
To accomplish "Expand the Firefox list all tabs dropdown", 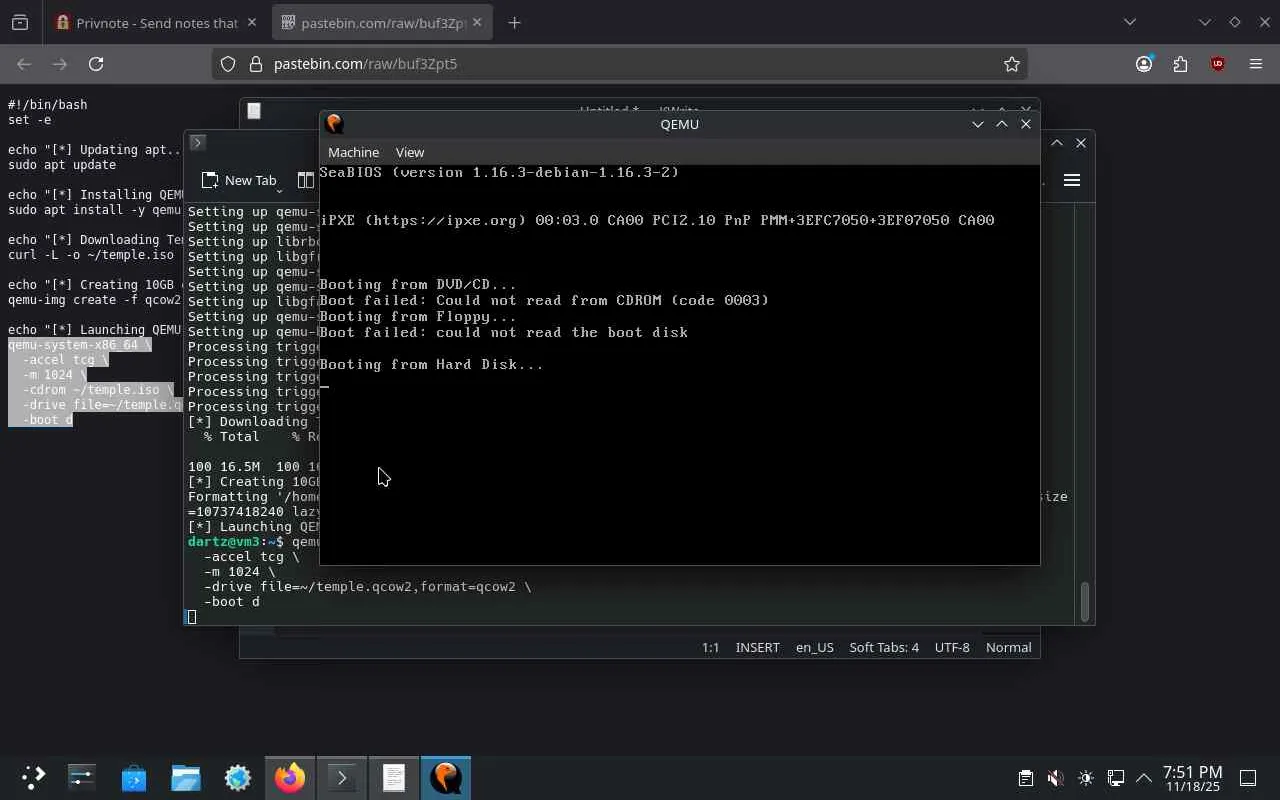I will coord(1130,22).
